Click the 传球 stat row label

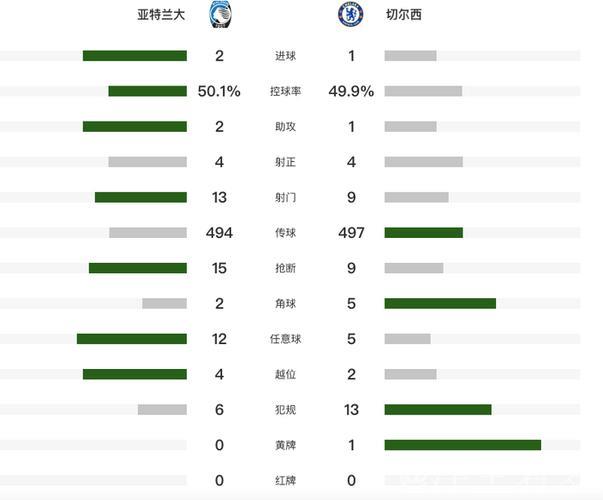click(x=285, y=233)
